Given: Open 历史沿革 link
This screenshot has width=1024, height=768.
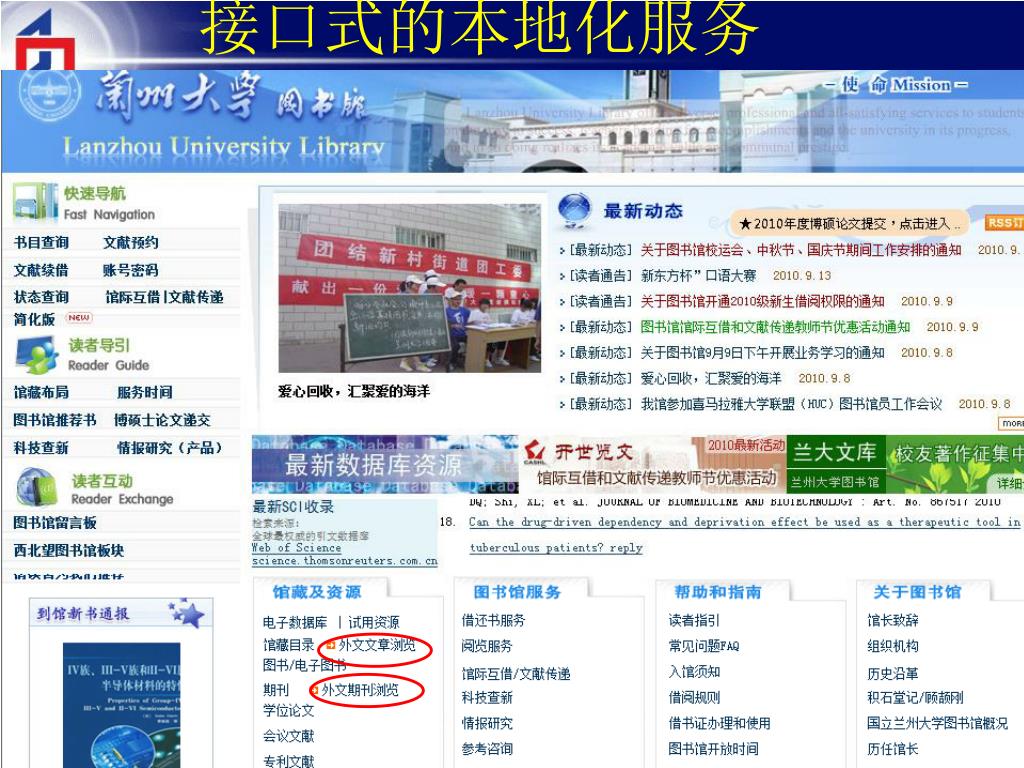Looking at the screenshot, I should coord(893,673).
